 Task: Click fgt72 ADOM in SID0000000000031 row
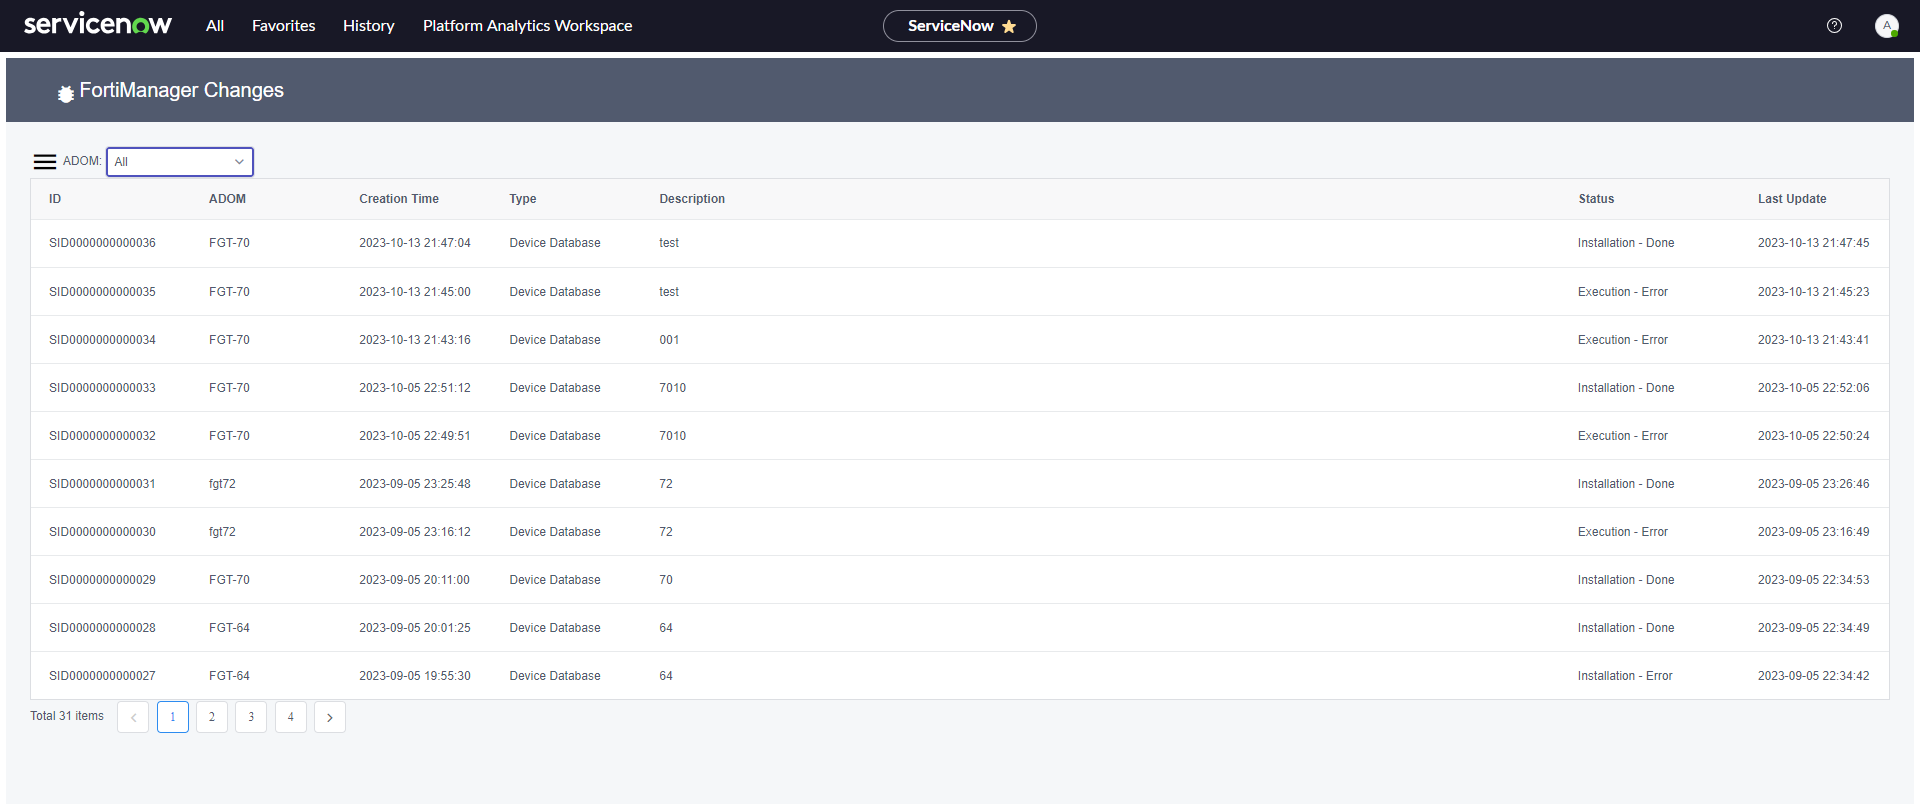(x=222, y=484)
